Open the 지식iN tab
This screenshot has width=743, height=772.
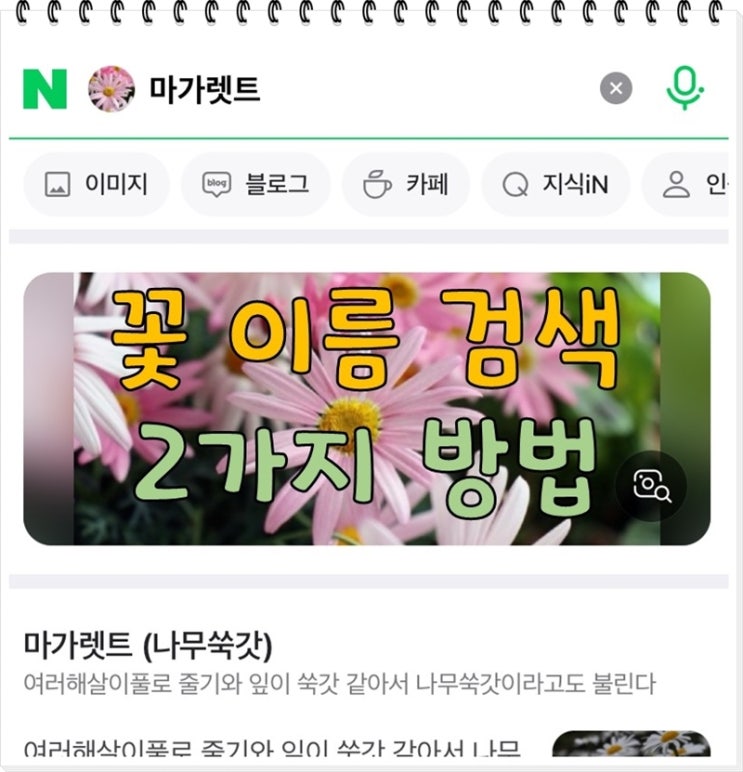point(555,185)
